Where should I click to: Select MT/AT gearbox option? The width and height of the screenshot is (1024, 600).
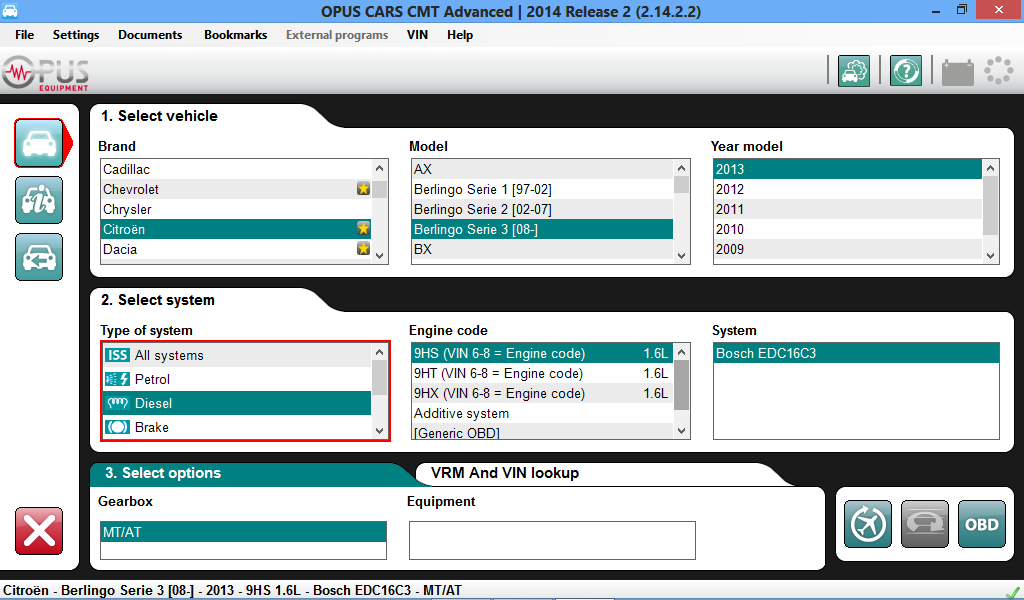[244, 532]
